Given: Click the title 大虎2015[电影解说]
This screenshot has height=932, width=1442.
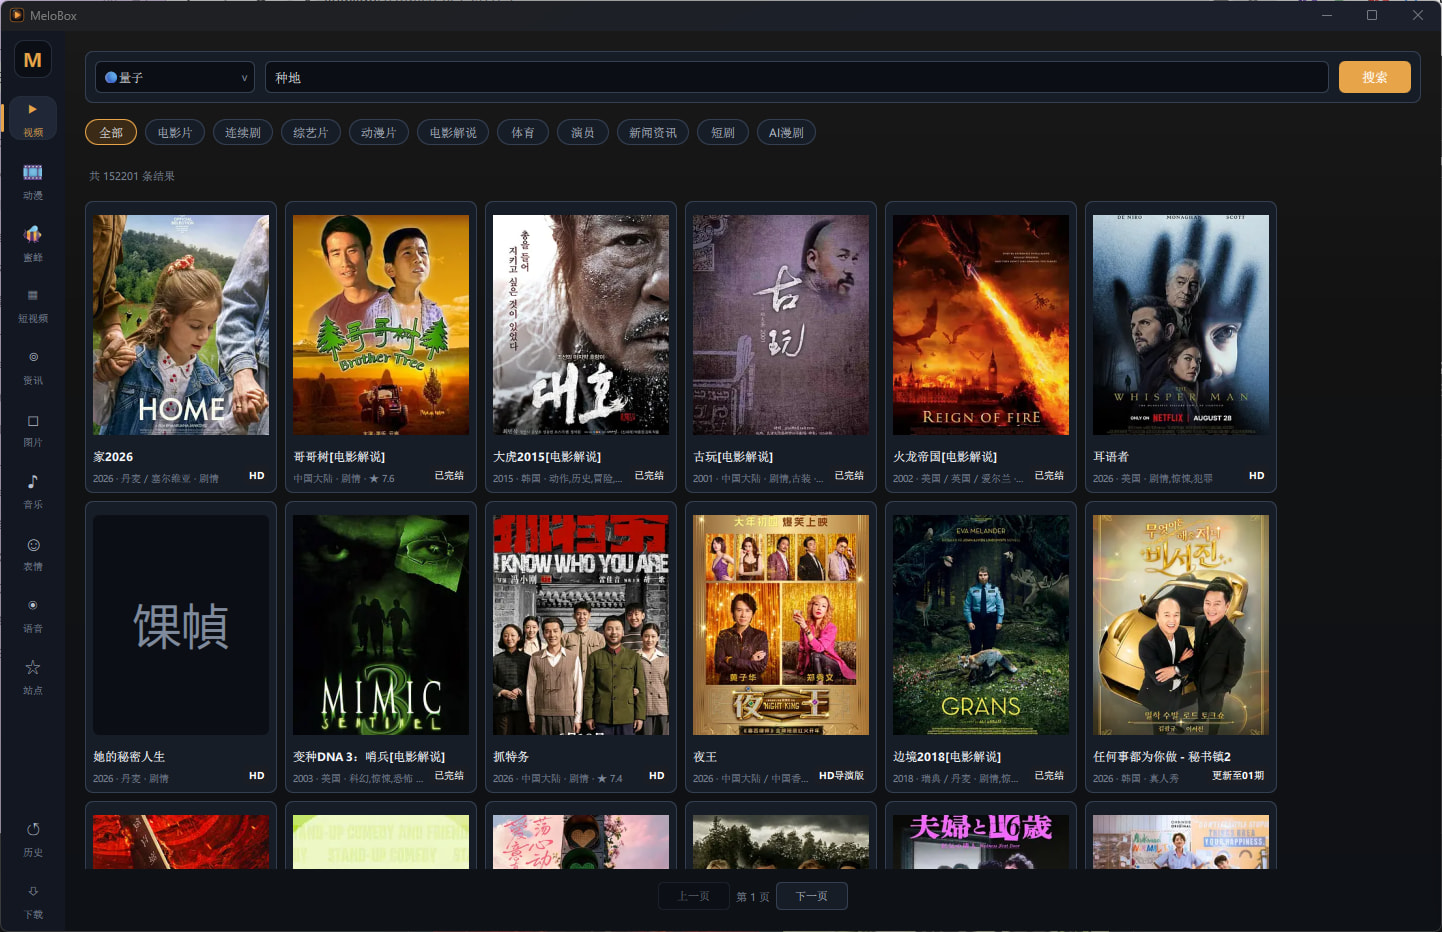Looking at the screenshot, I should click(547, 457).
